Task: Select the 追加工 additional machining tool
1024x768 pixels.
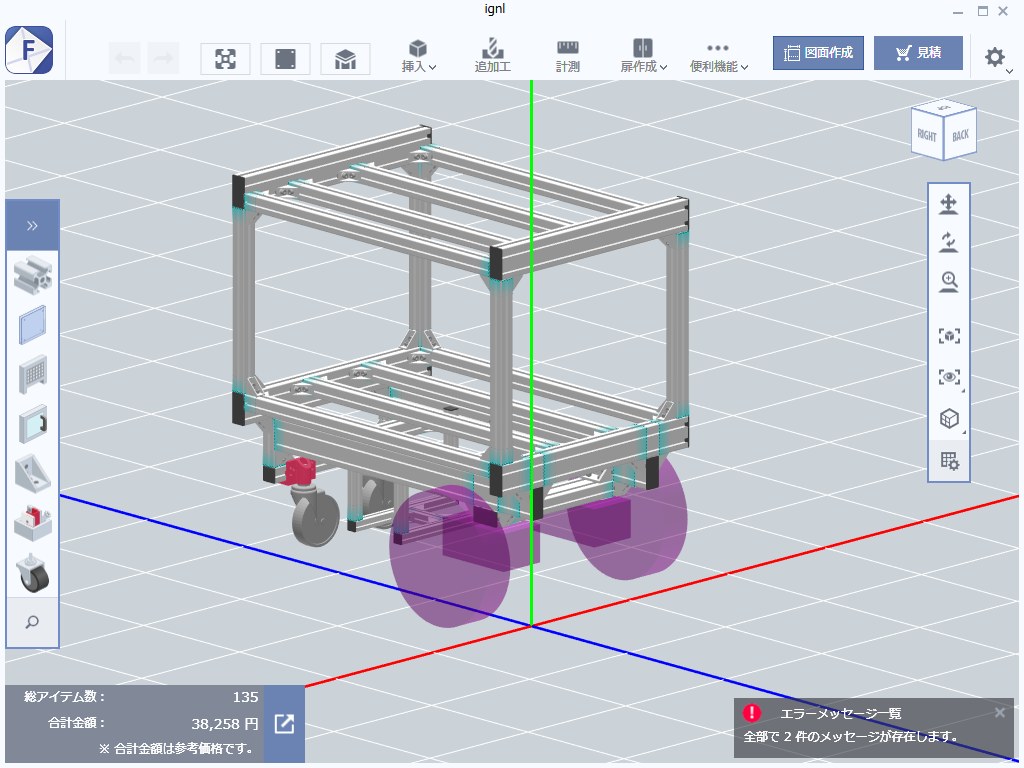Action: [x=492, y=56]
